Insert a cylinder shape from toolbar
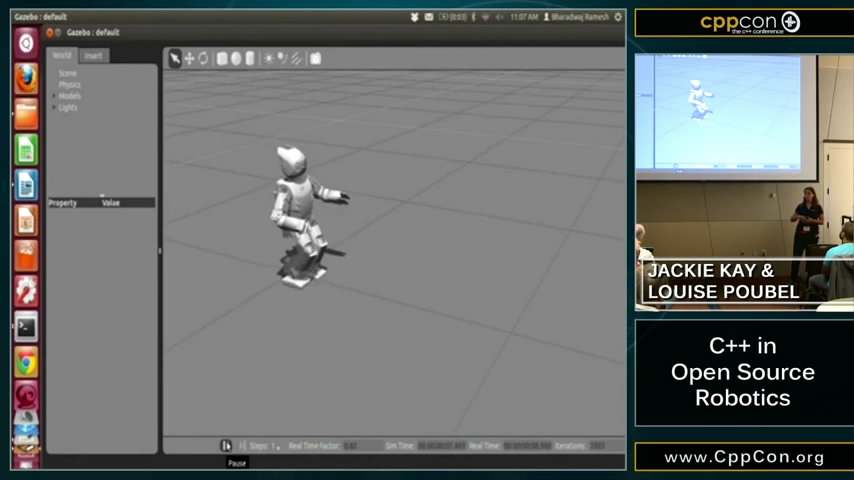This screenshot has height=480, width=854. [x=249, y=58]
